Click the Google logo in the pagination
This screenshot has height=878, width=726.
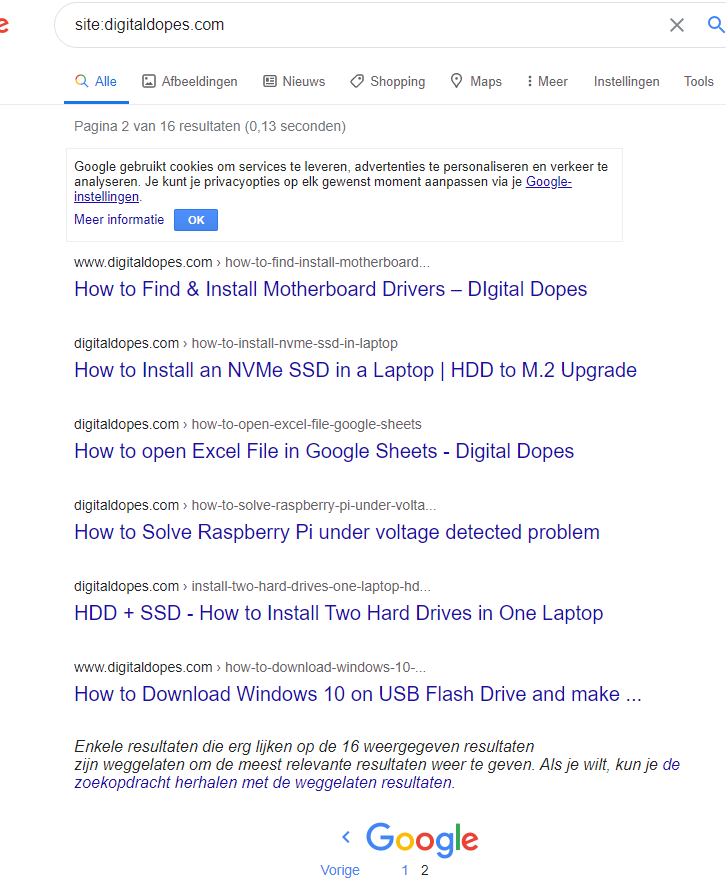coord(422,839)
